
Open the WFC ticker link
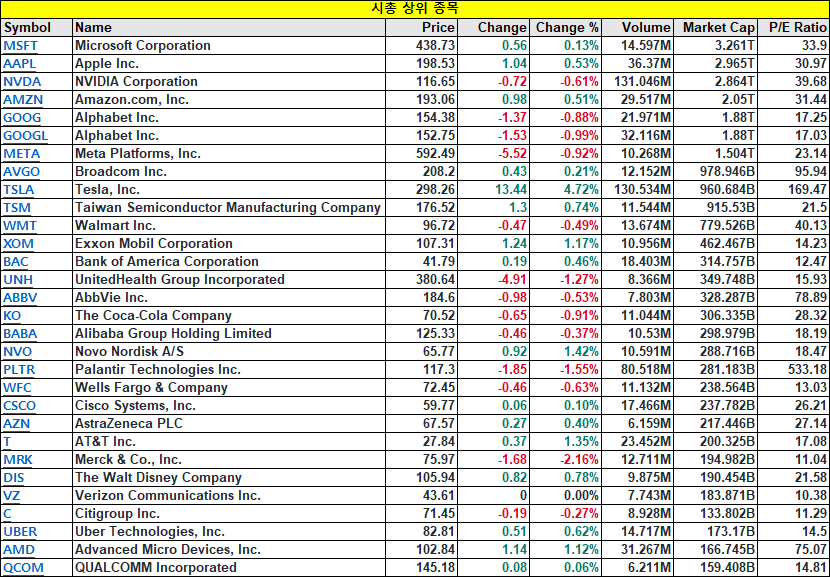(x=17, y=388)
